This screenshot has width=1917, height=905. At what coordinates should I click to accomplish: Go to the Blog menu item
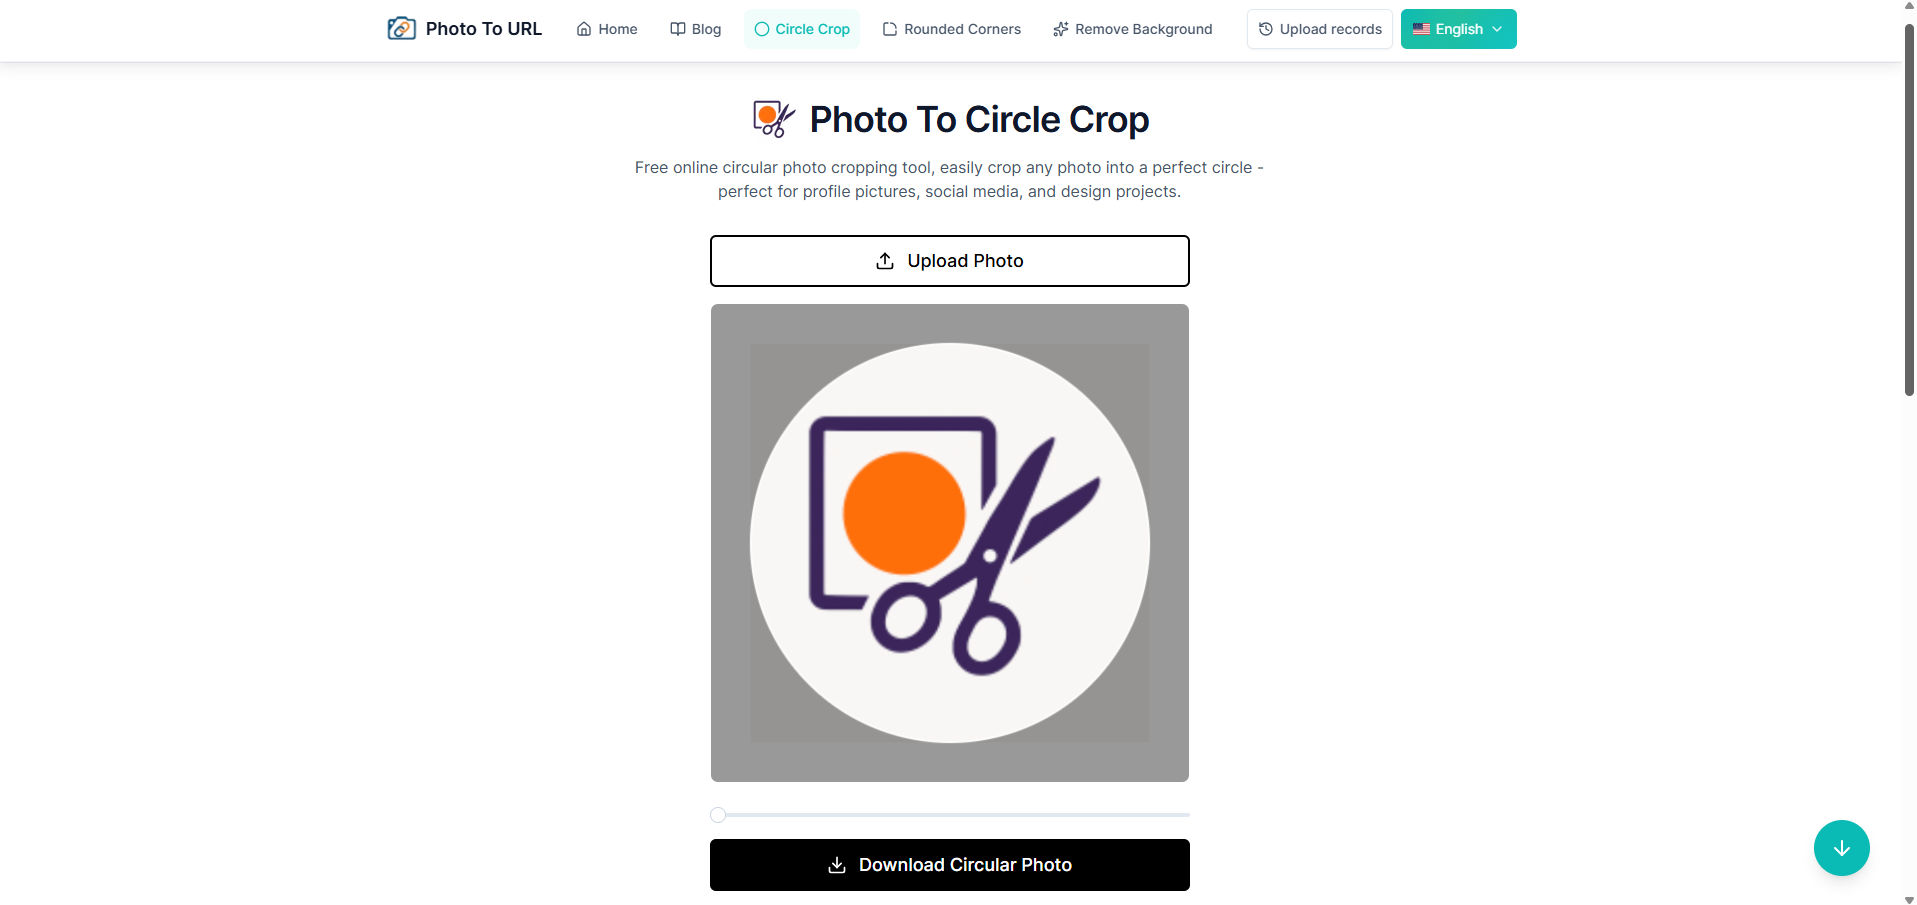click(706, 29)
